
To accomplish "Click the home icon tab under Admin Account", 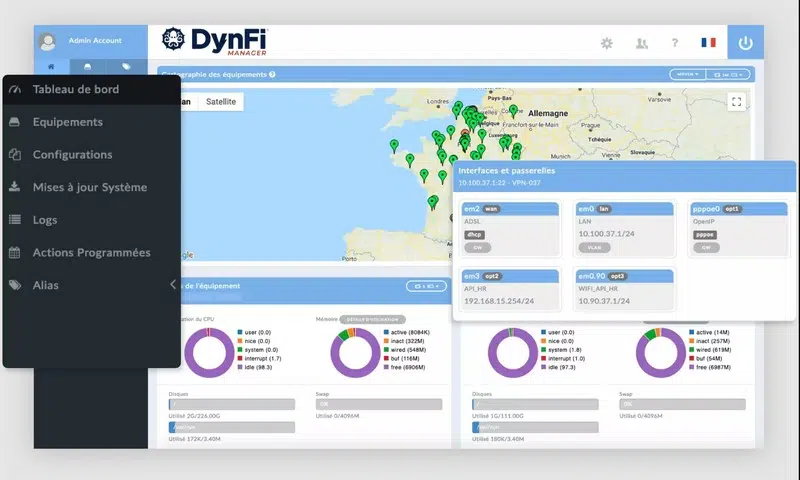I will click(52, 66).
